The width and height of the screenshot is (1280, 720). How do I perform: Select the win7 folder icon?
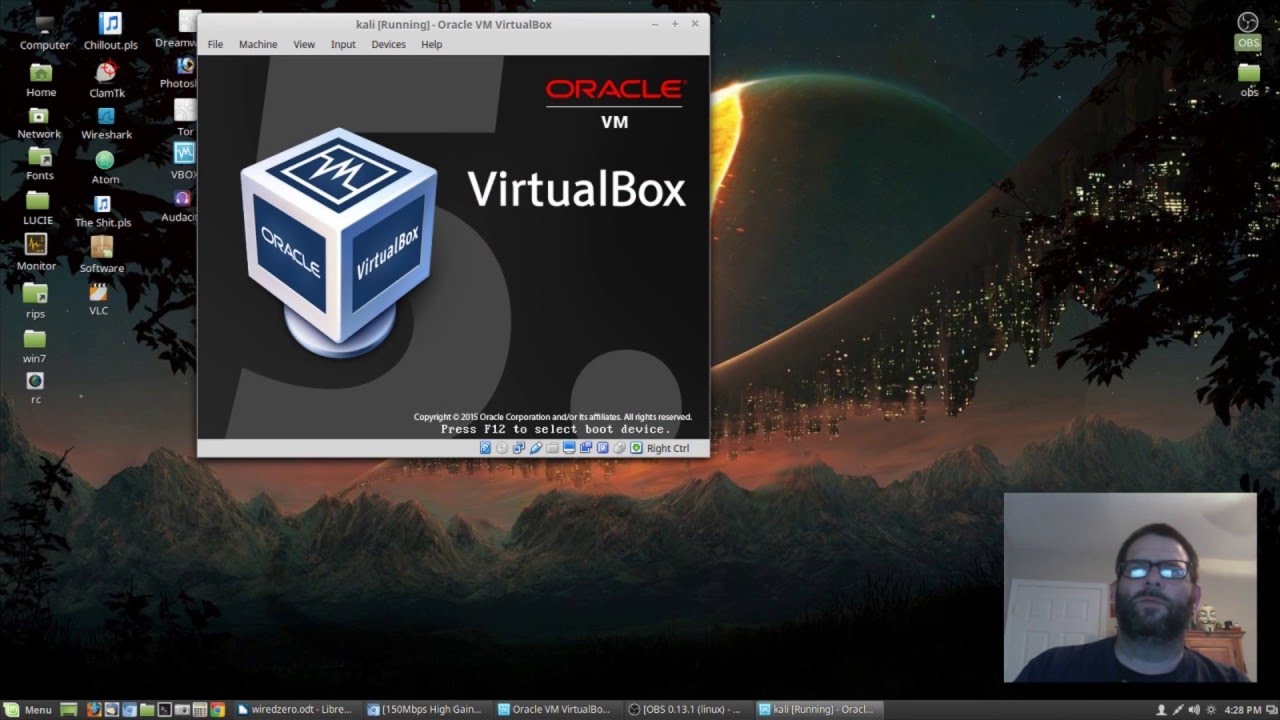(35, 345)
